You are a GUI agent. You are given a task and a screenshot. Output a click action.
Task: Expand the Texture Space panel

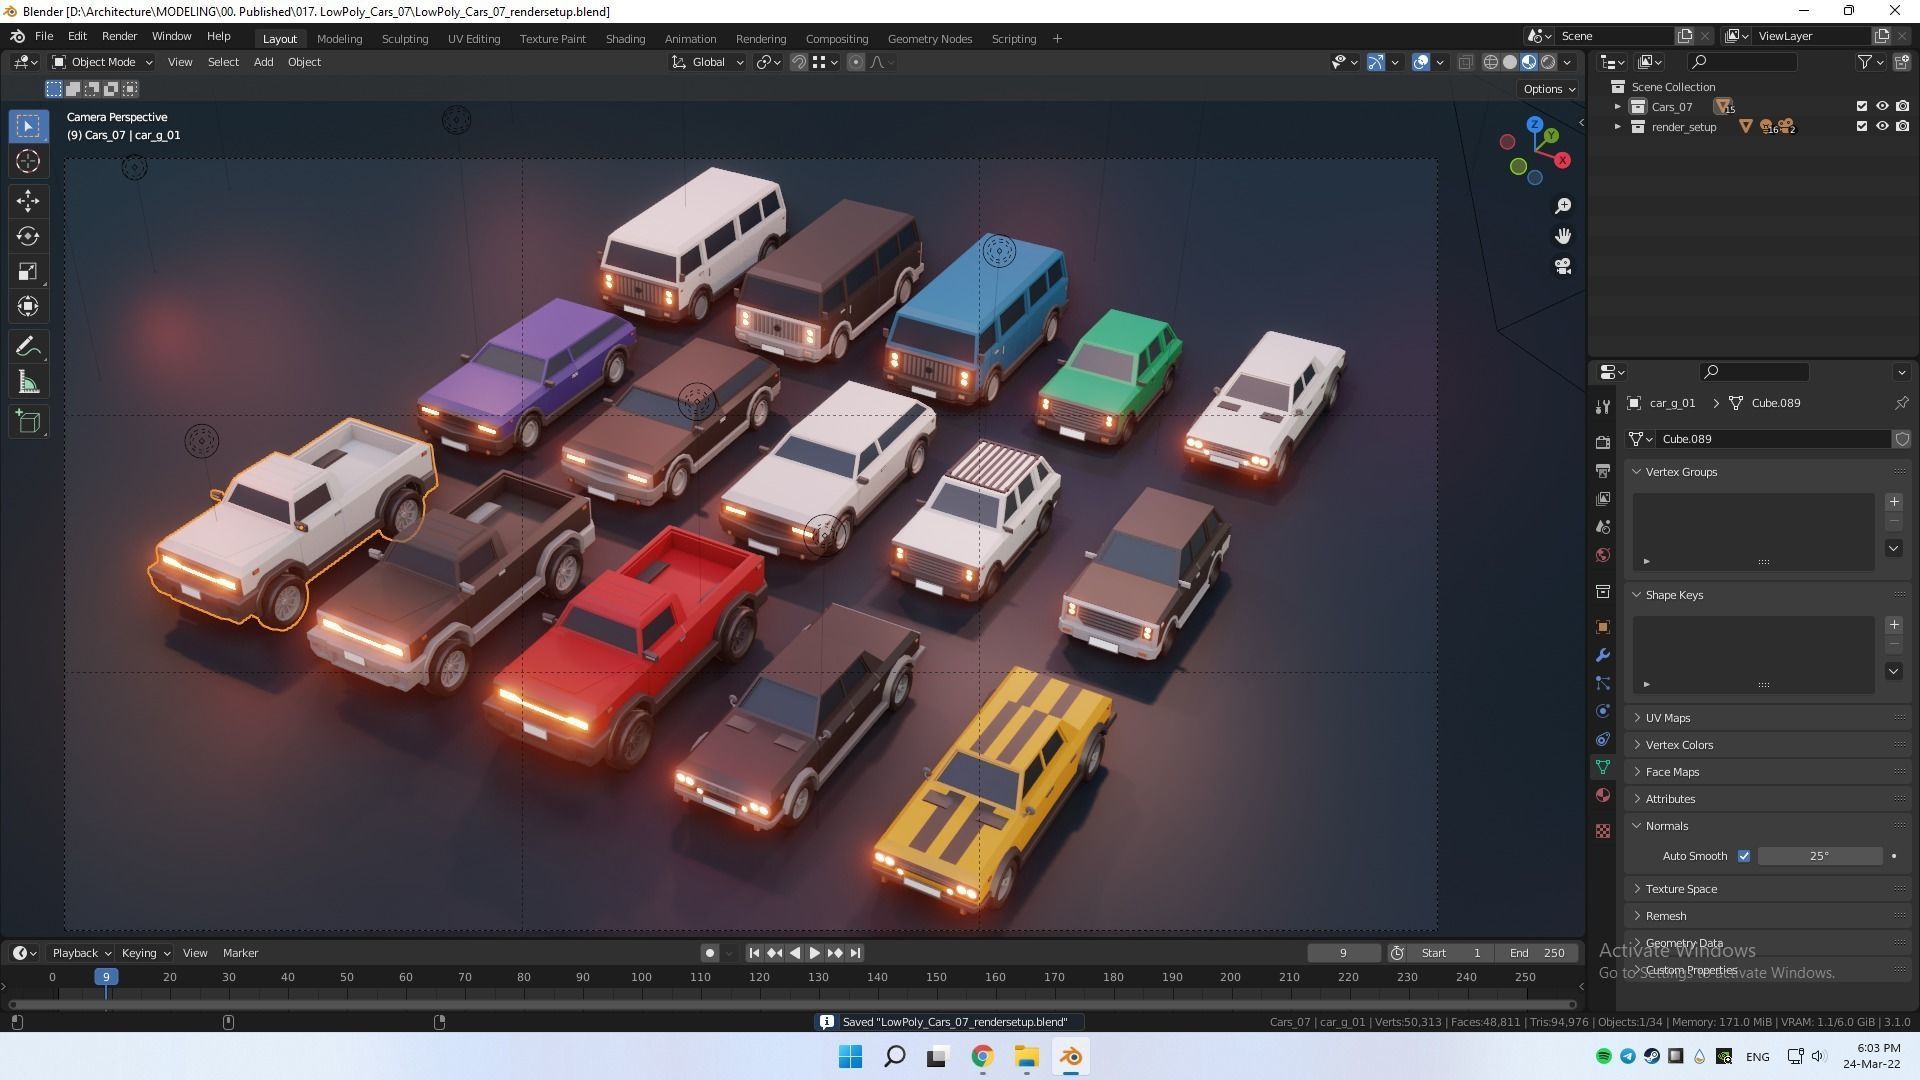(1768, 889)
